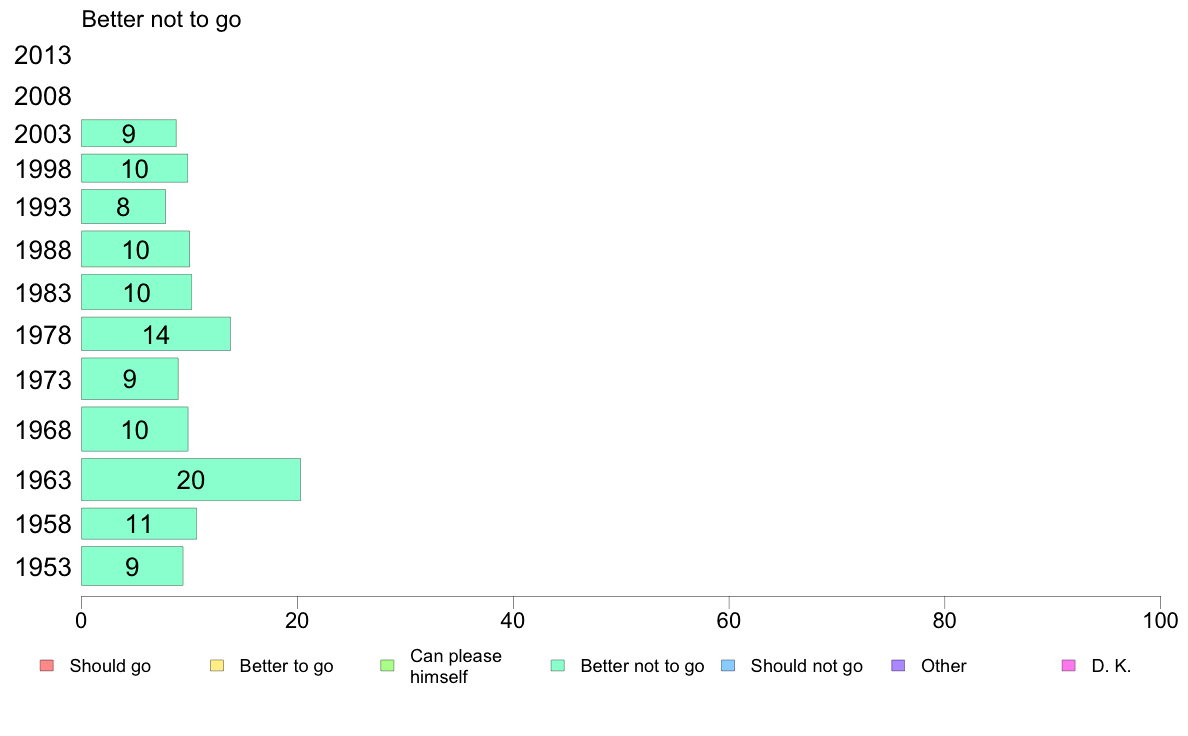This screenshot has height=736, width=1188.
Task: Select the 1963 bar showing 20
Action: point(191,480)
